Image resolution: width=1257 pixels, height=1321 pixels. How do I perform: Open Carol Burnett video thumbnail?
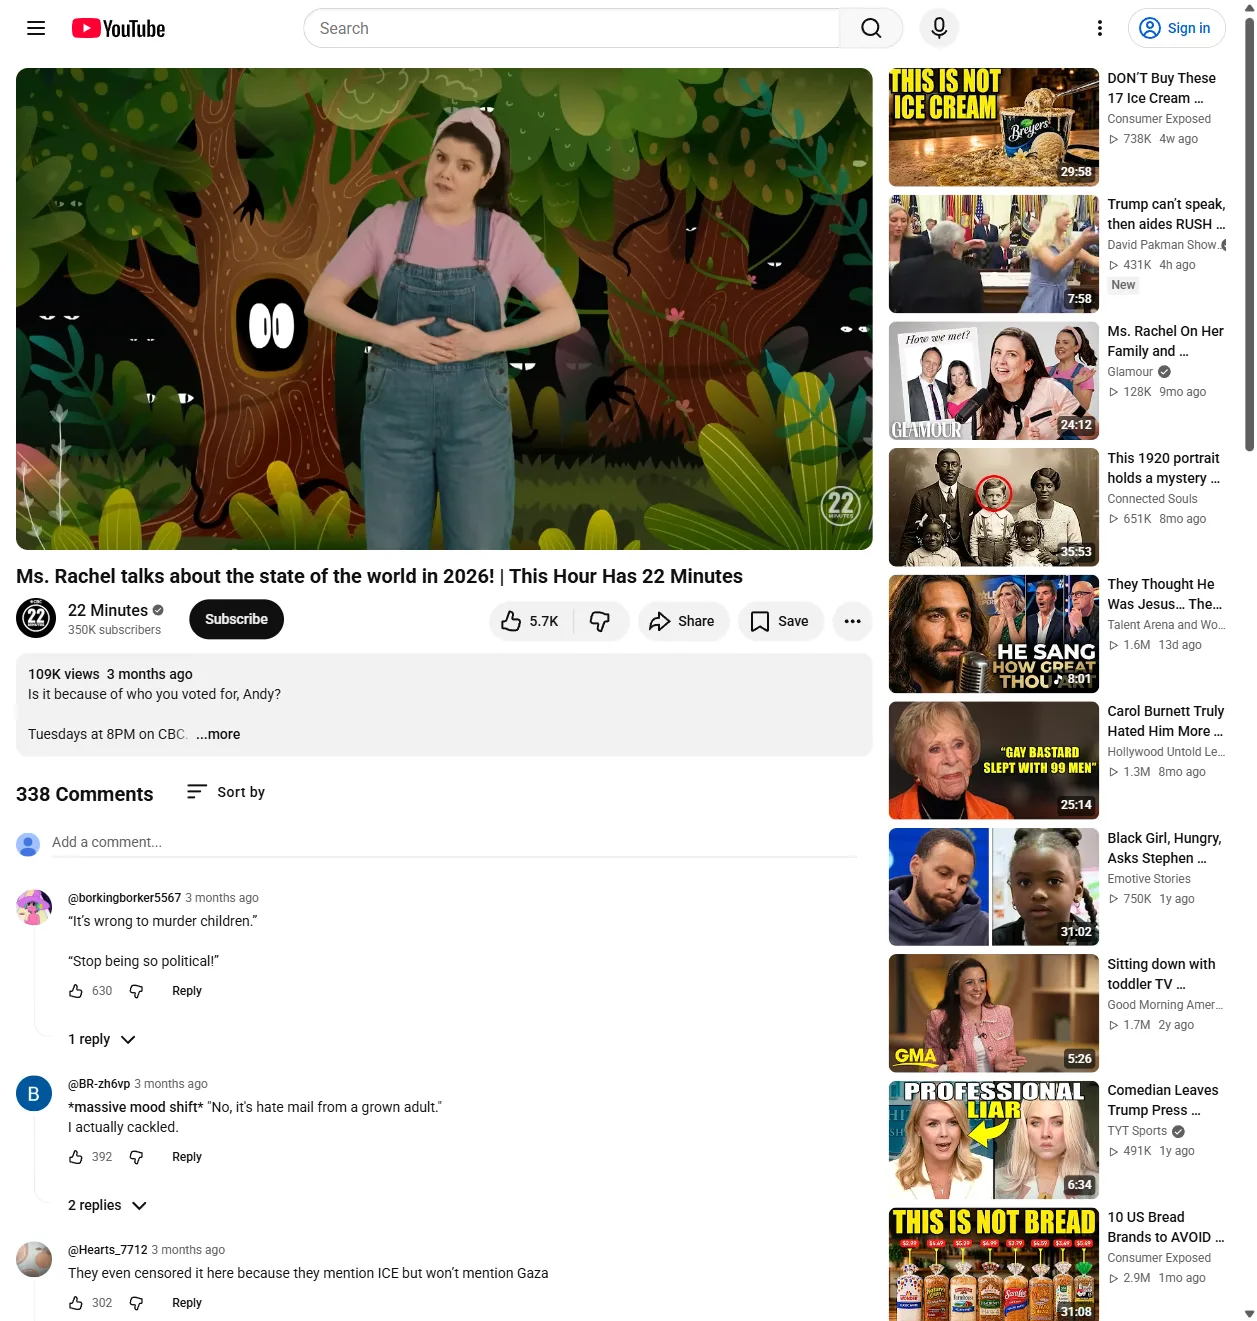point(994,760)
